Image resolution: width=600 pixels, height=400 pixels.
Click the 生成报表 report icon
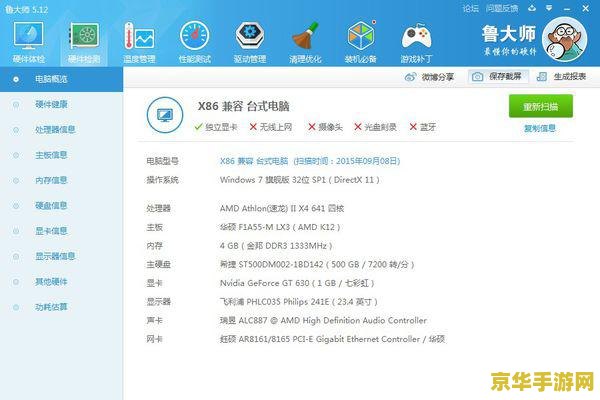tap(541, 77)
